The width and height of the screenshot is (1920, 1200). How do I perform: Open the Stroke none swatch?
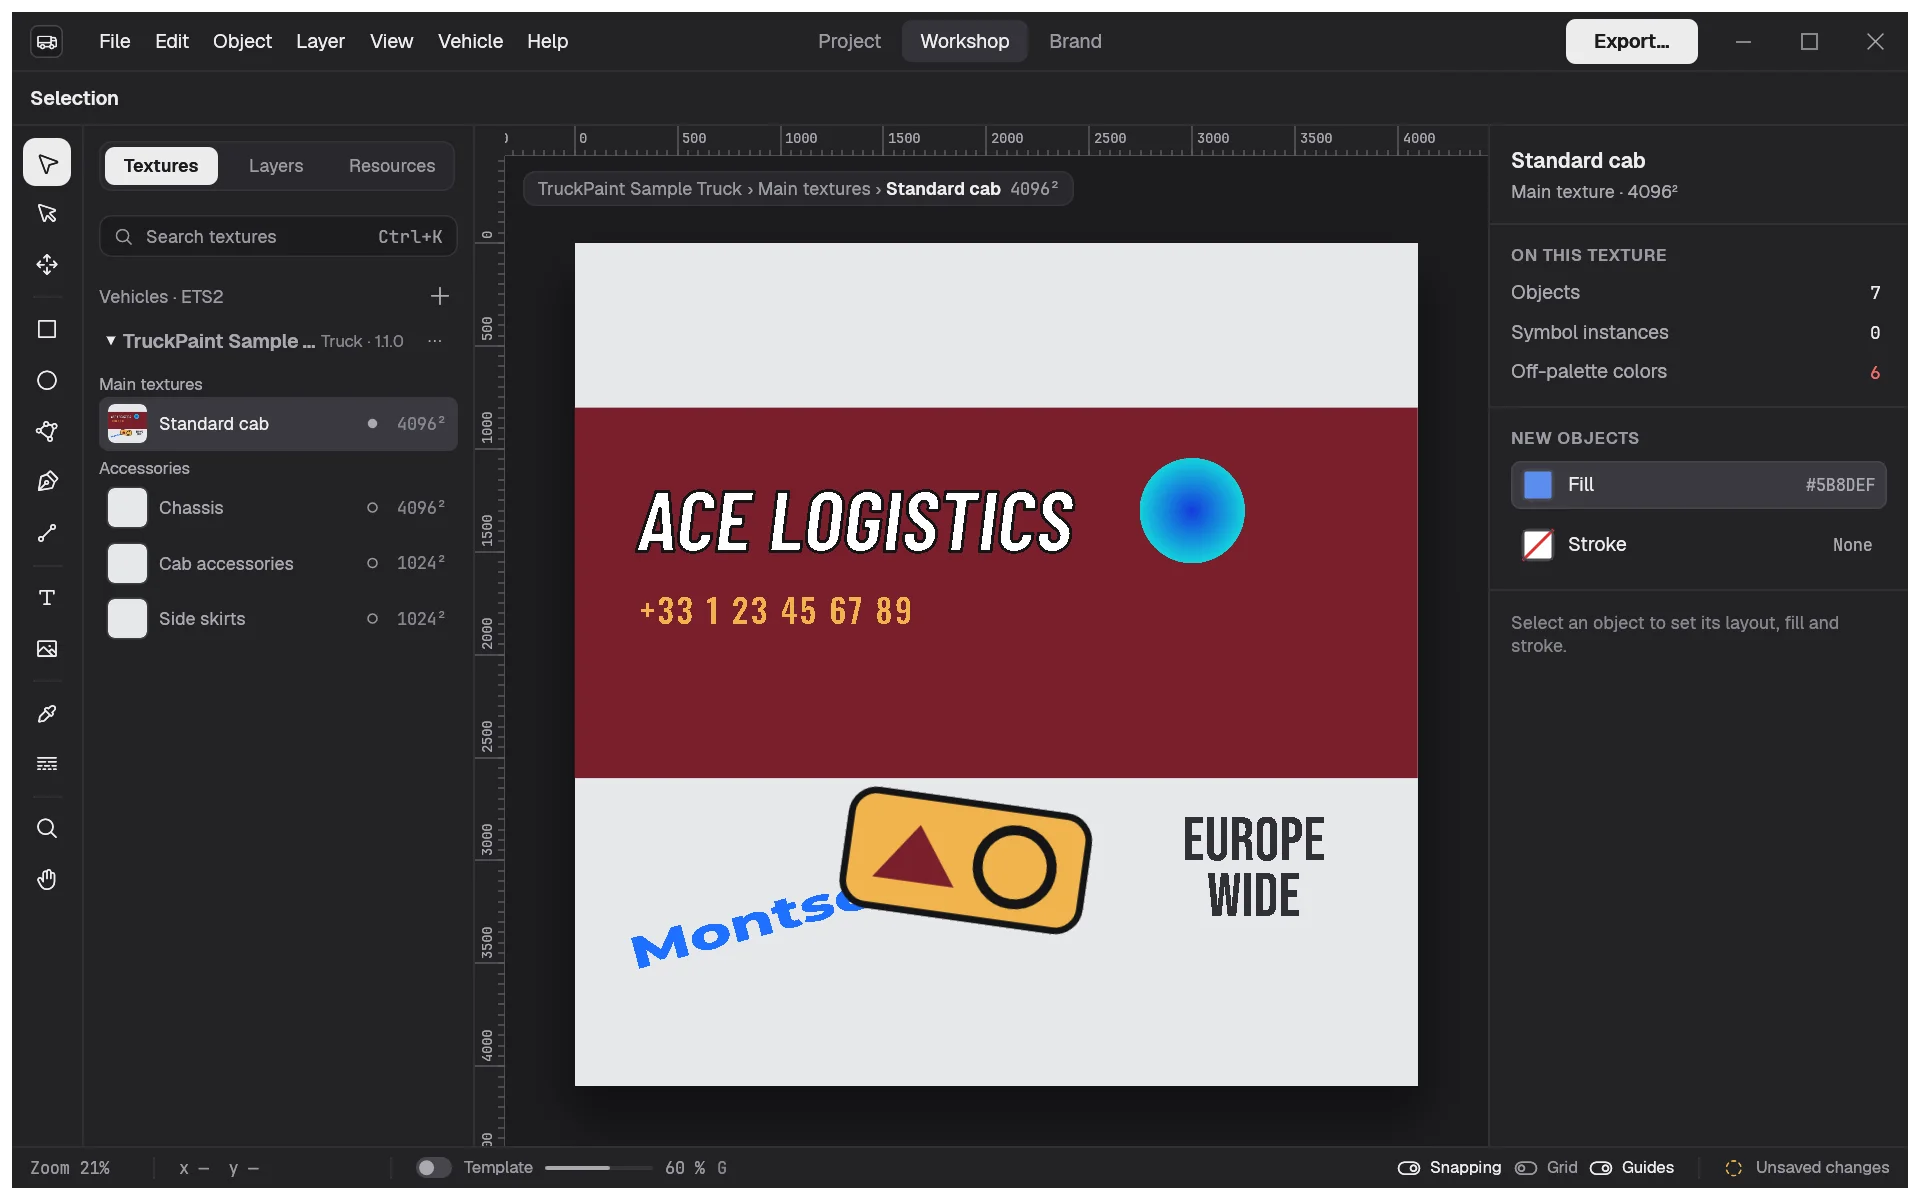pos(1538,545)
